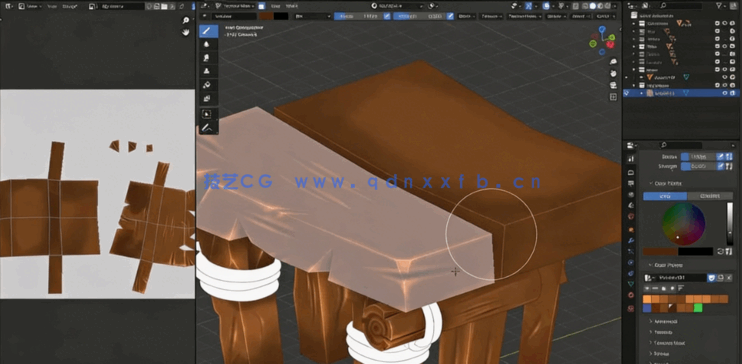Image resolution: width=742 pixels, height=364 pixels.
Task: Open the Texture properties tab
Action: tap(630, 308)
